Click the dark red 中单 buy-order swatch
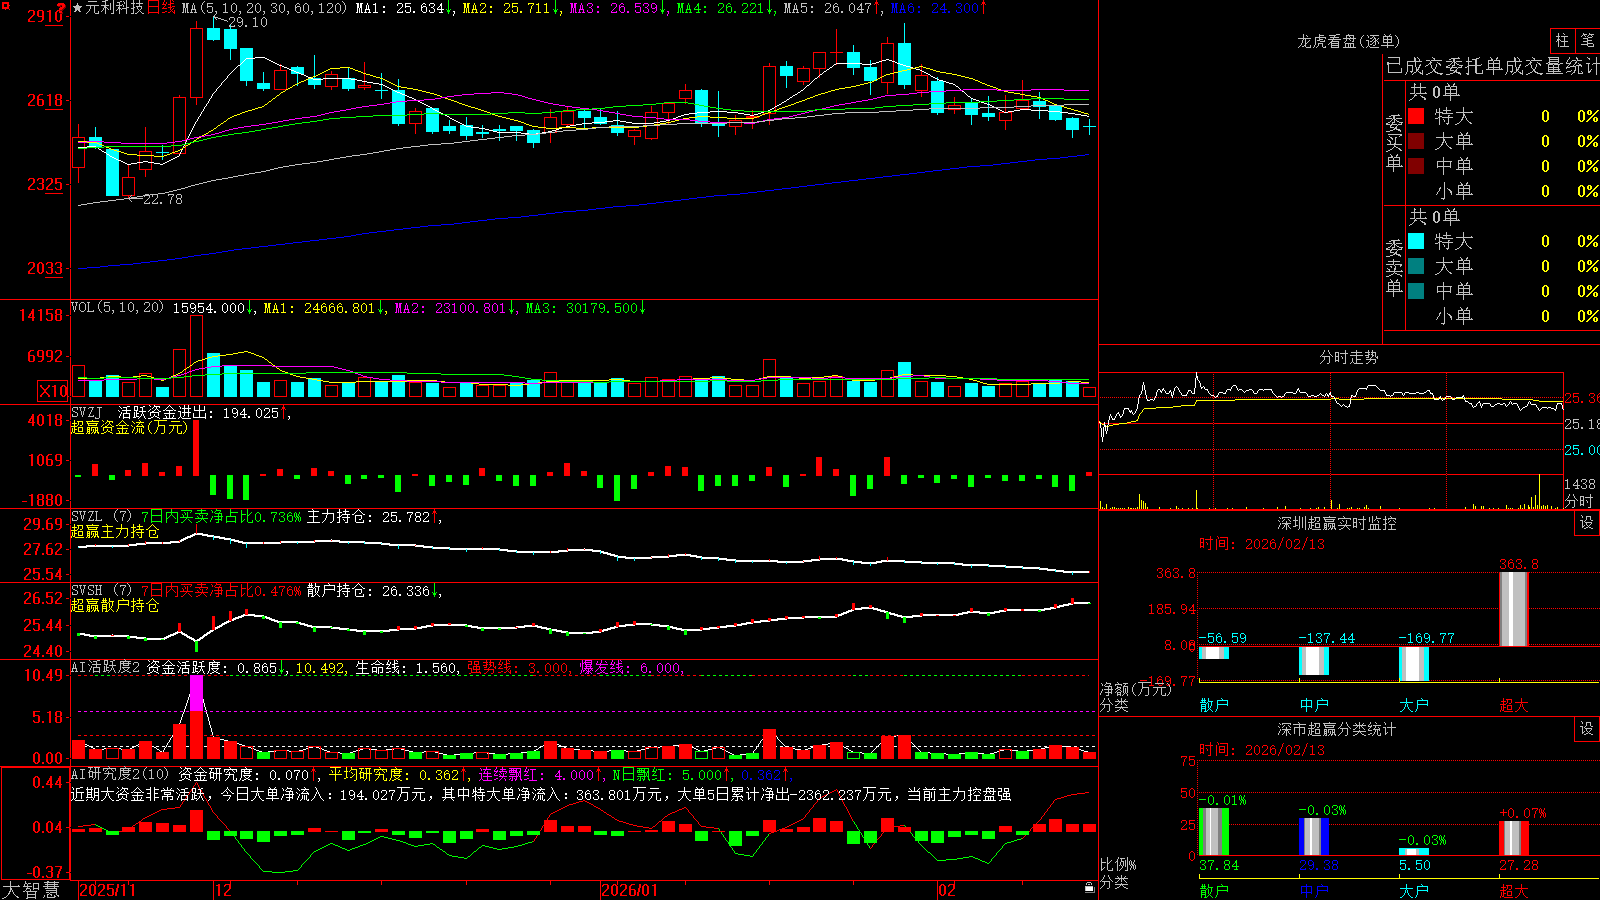This screenshot has width=1600, height=900. [1416, 166]
